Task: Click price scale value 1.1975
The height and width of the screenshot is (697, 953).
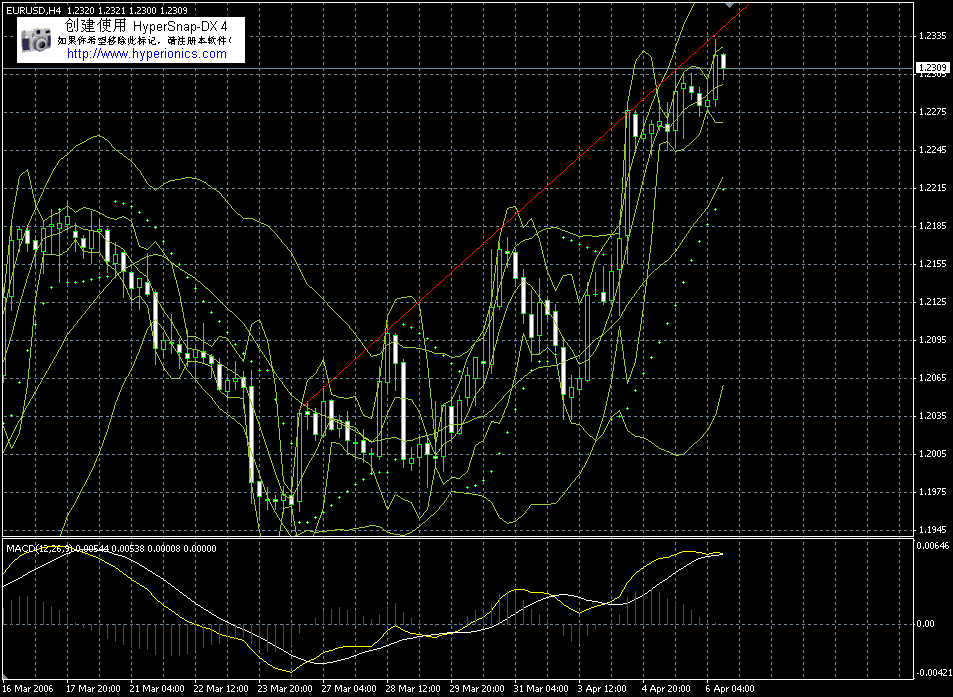Action: pos(933,492)
